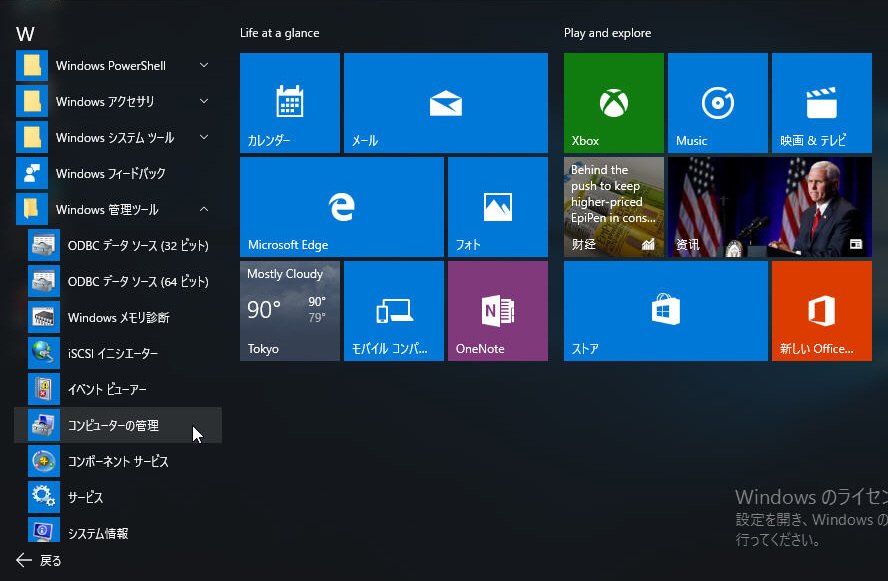888x581 pixels.
Task: Go back using the 戻る button
Action: [39, 561]
